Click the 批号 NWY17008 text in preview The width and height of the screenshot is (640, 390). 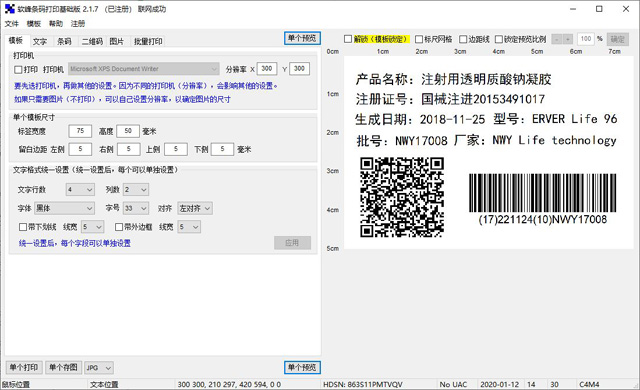tap(402, 141)
